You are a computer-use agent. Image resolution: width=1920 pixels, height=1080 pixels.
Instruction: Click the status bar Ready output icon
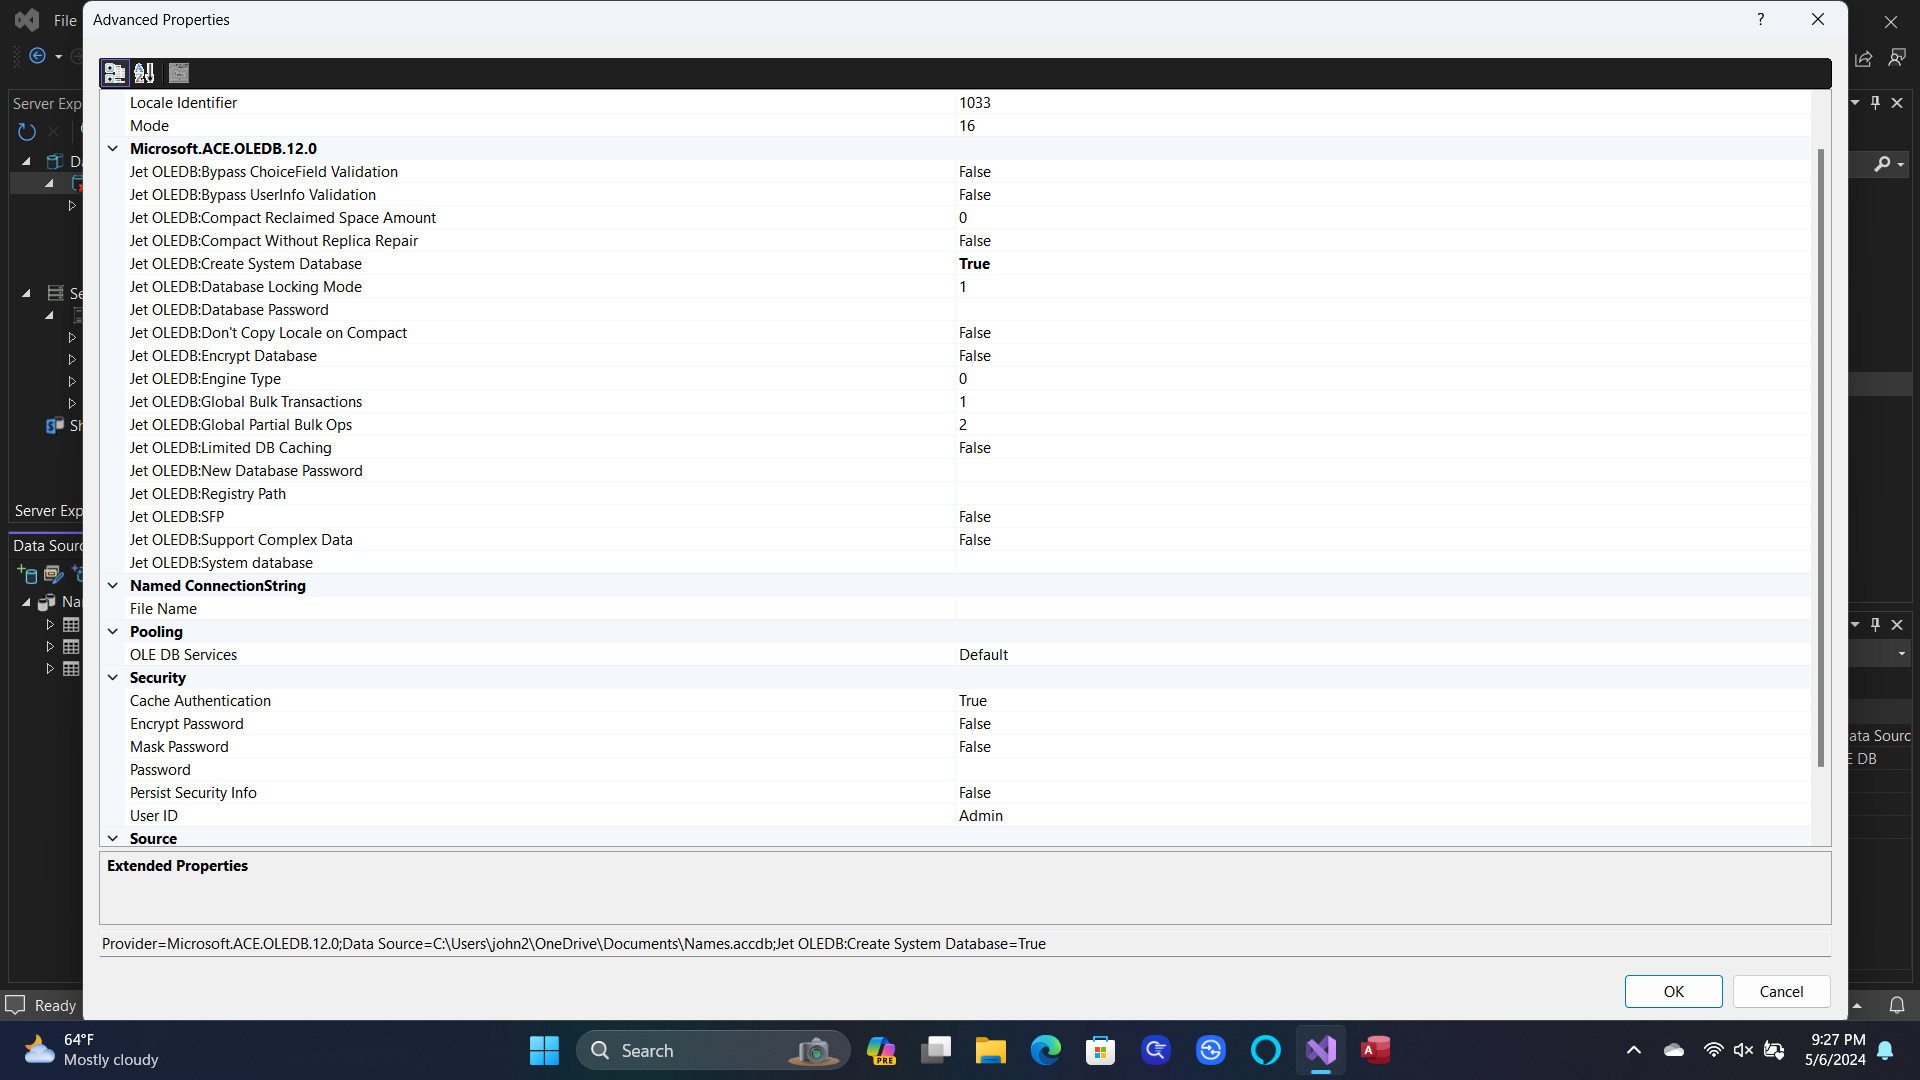pos(15,1005)
